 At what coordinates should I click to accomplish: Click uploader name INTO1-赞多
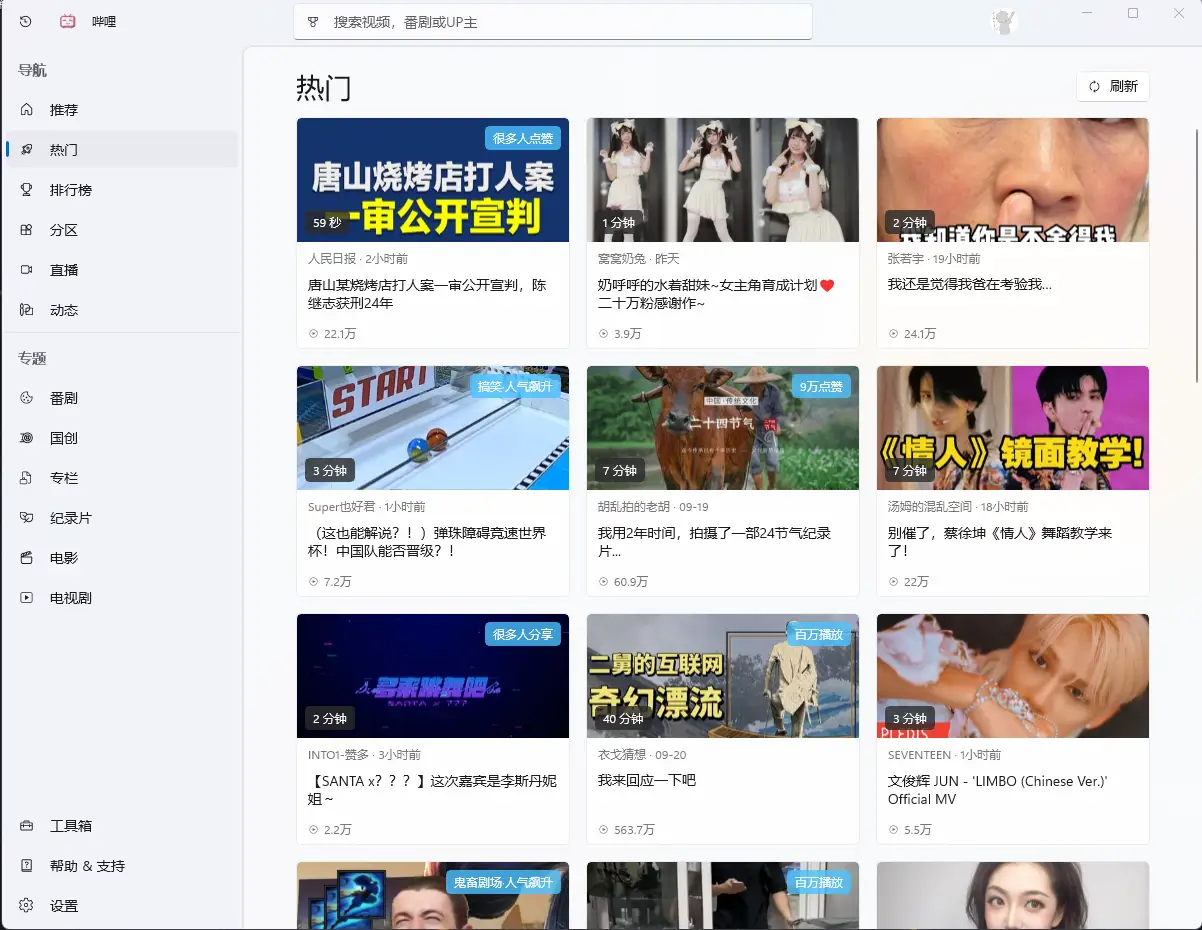pos(339,755)
